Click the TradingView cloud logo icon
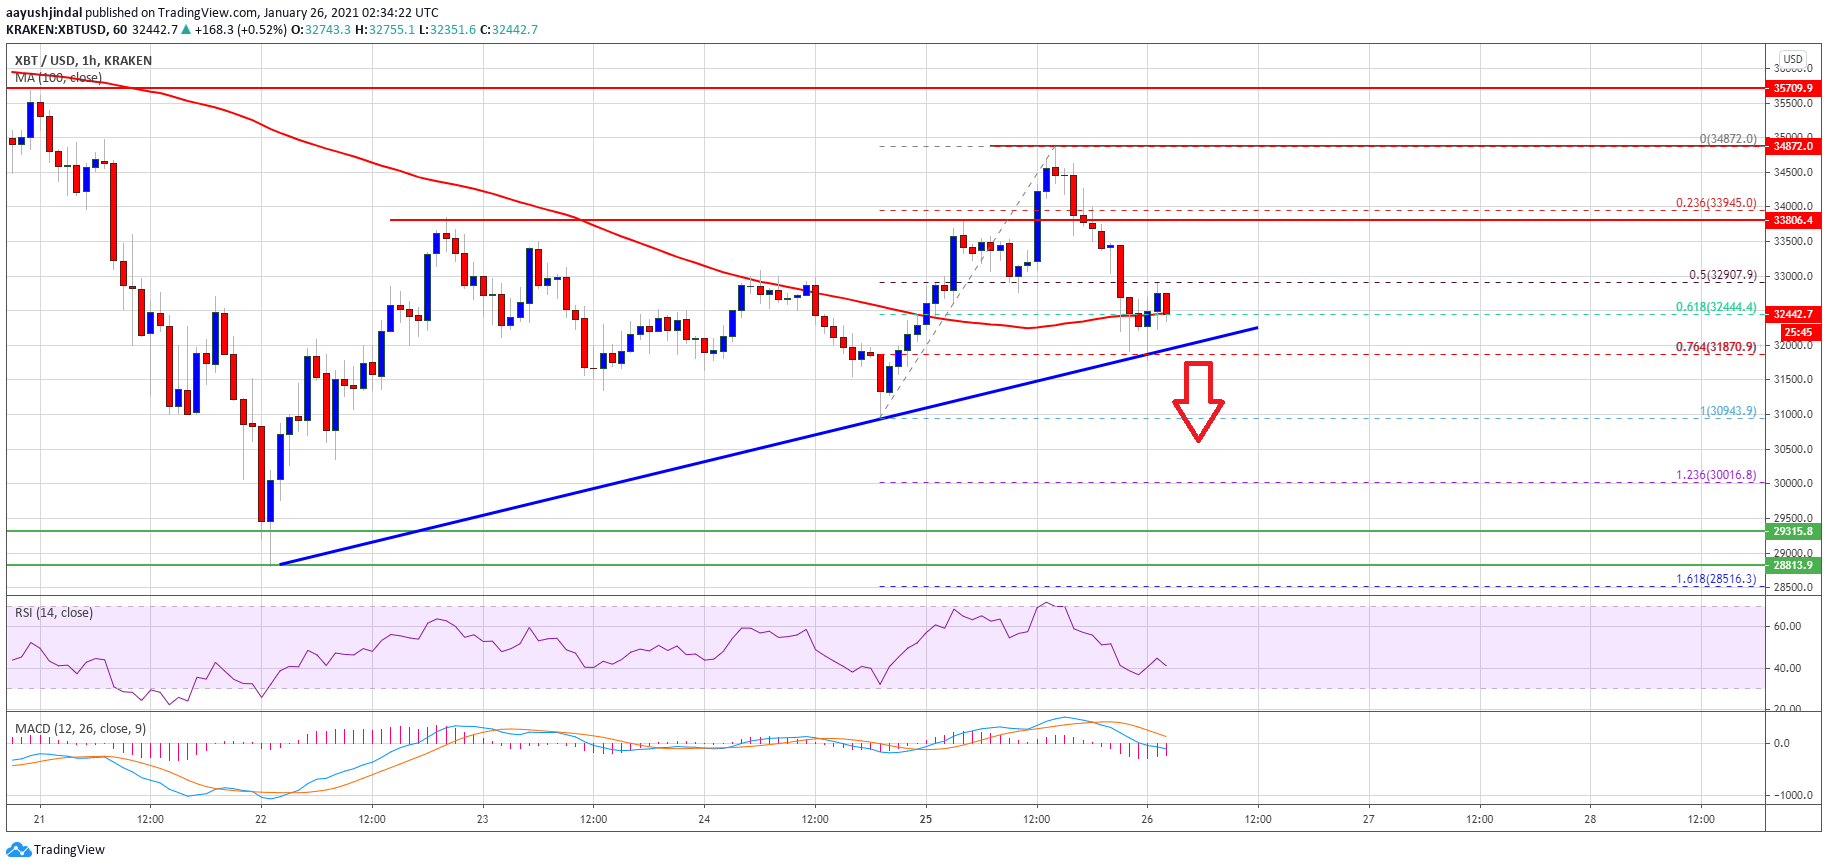Image resolution: width=1828 pixels, height=868 pixels. point(19,849)
